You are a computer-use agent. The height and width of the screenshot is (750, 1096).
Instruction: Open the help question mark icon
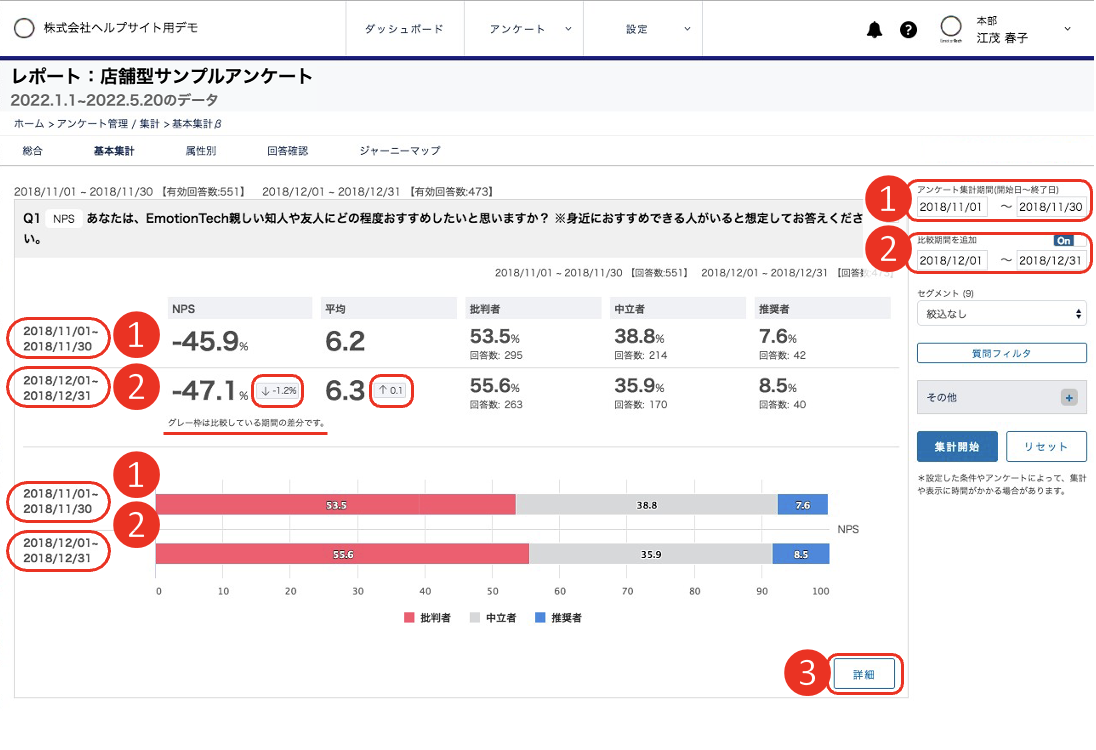tap(908, 29)
